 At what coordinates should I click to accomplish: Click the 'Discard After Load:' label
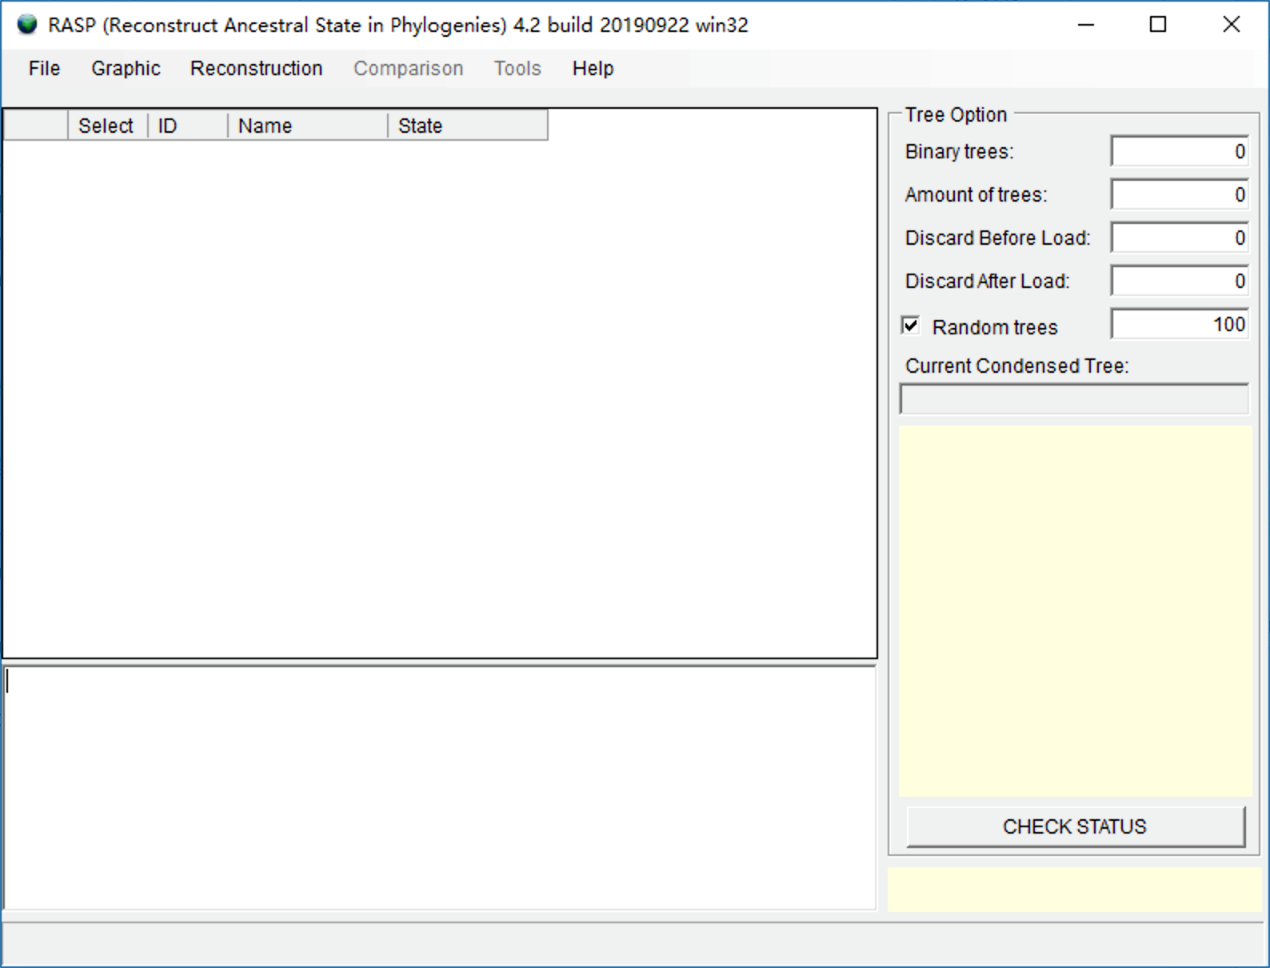point(987,281)
